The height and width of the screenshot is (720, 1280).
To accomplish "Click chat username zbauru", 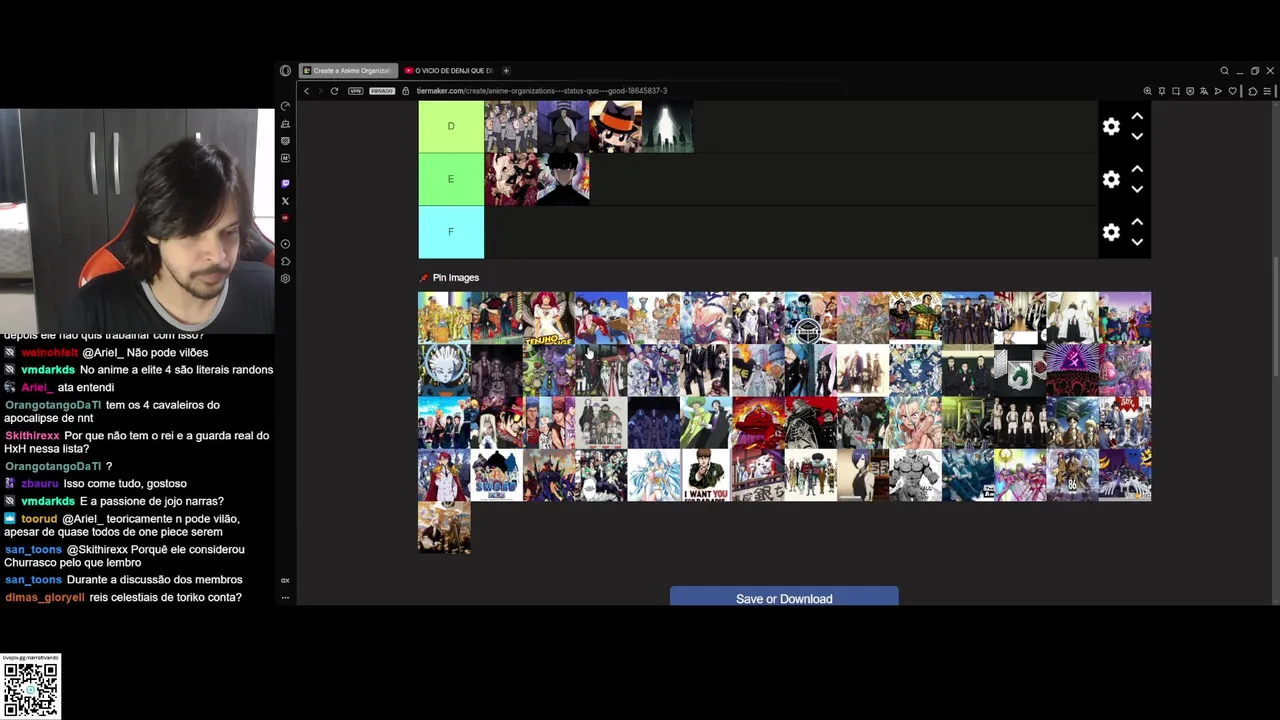I will [x=40, y=484].
